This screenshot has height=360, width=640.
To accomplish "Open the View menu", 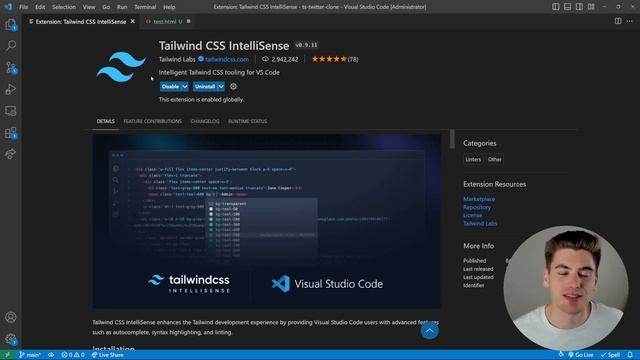I will (x=89, y=7).
